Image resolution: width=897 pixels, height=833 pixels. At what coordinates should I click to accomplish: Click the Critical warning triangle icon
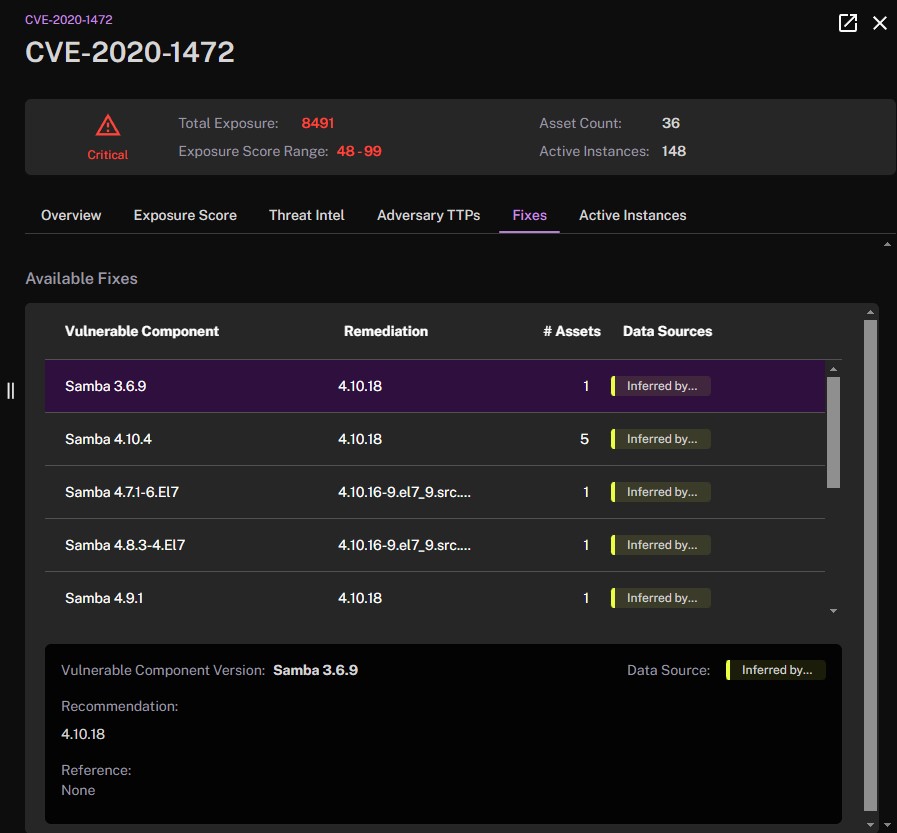108,125
